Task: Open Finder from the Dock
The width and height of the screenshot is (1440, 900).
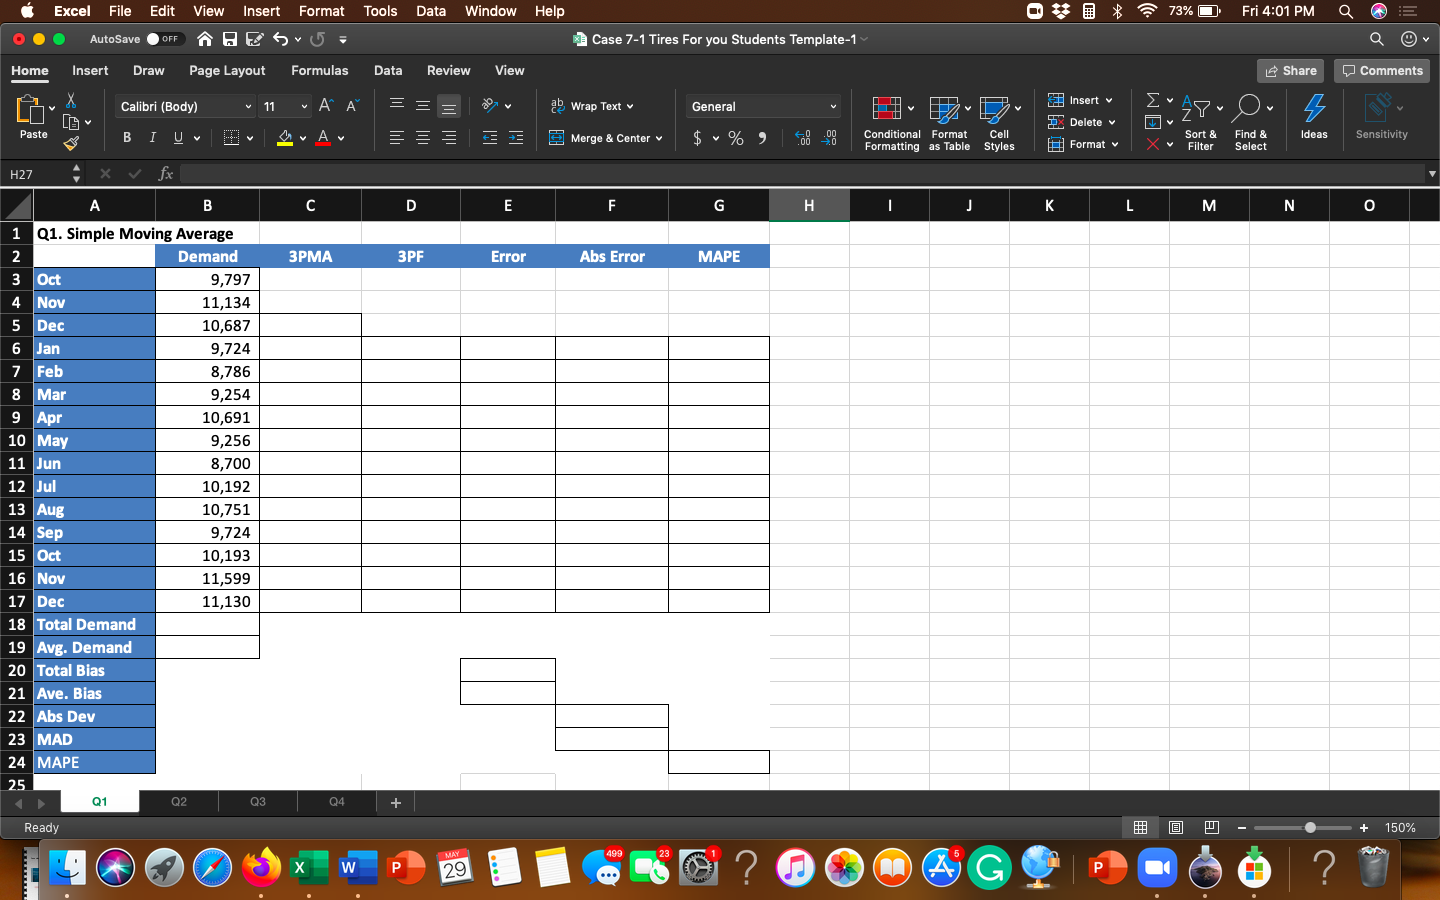Action: click(x=67, y=867)
